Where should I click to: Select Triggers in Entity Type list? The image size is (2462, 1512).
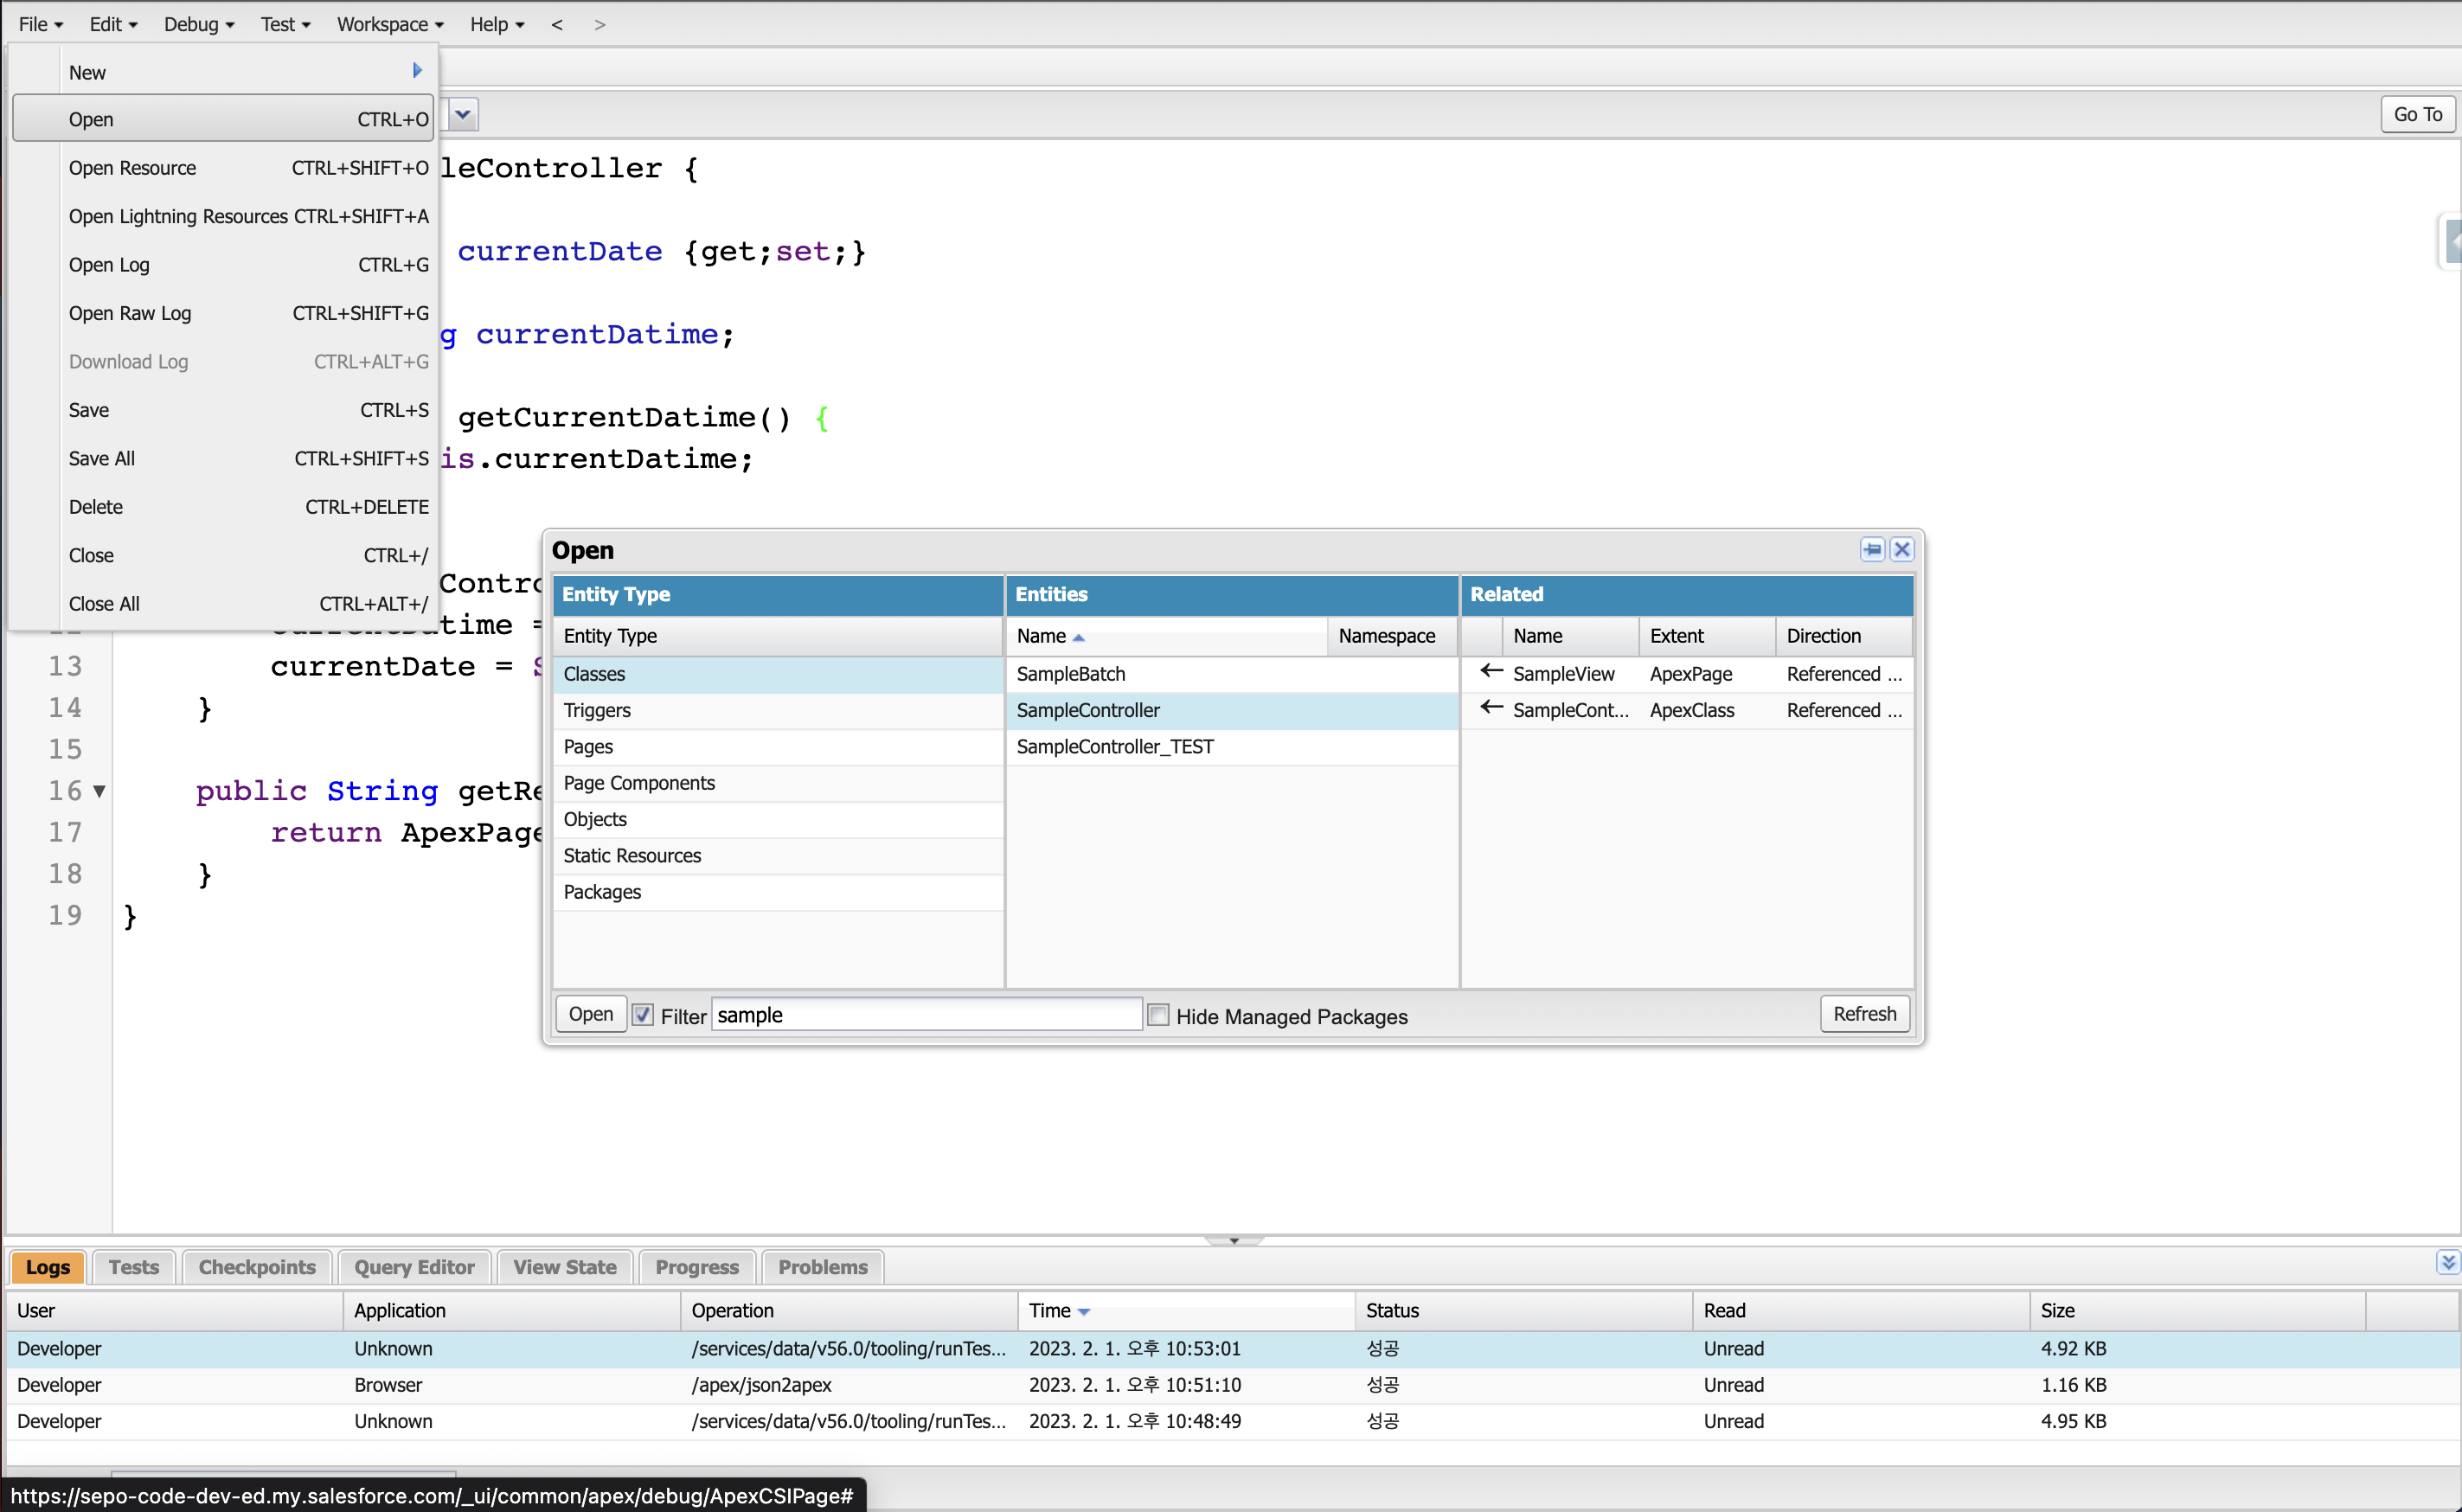(597, 710)
